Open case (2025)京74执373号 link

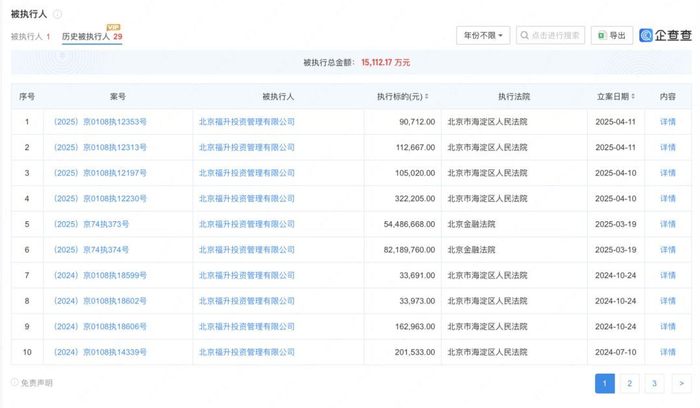[91, 224]
